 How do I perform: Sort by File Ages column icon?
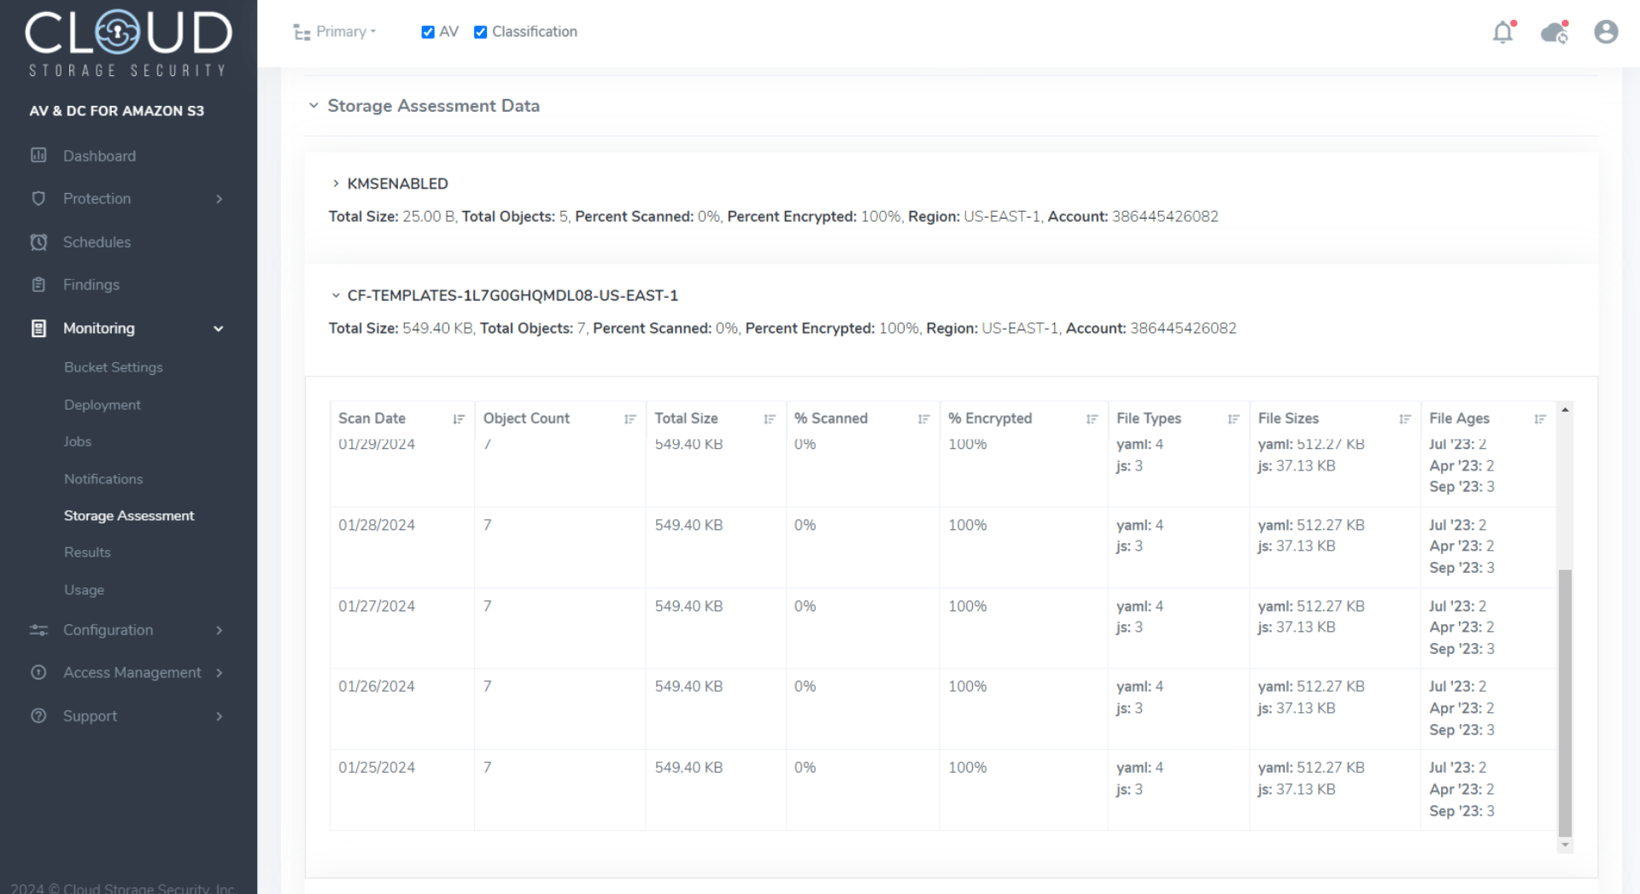click(1540, 419)
